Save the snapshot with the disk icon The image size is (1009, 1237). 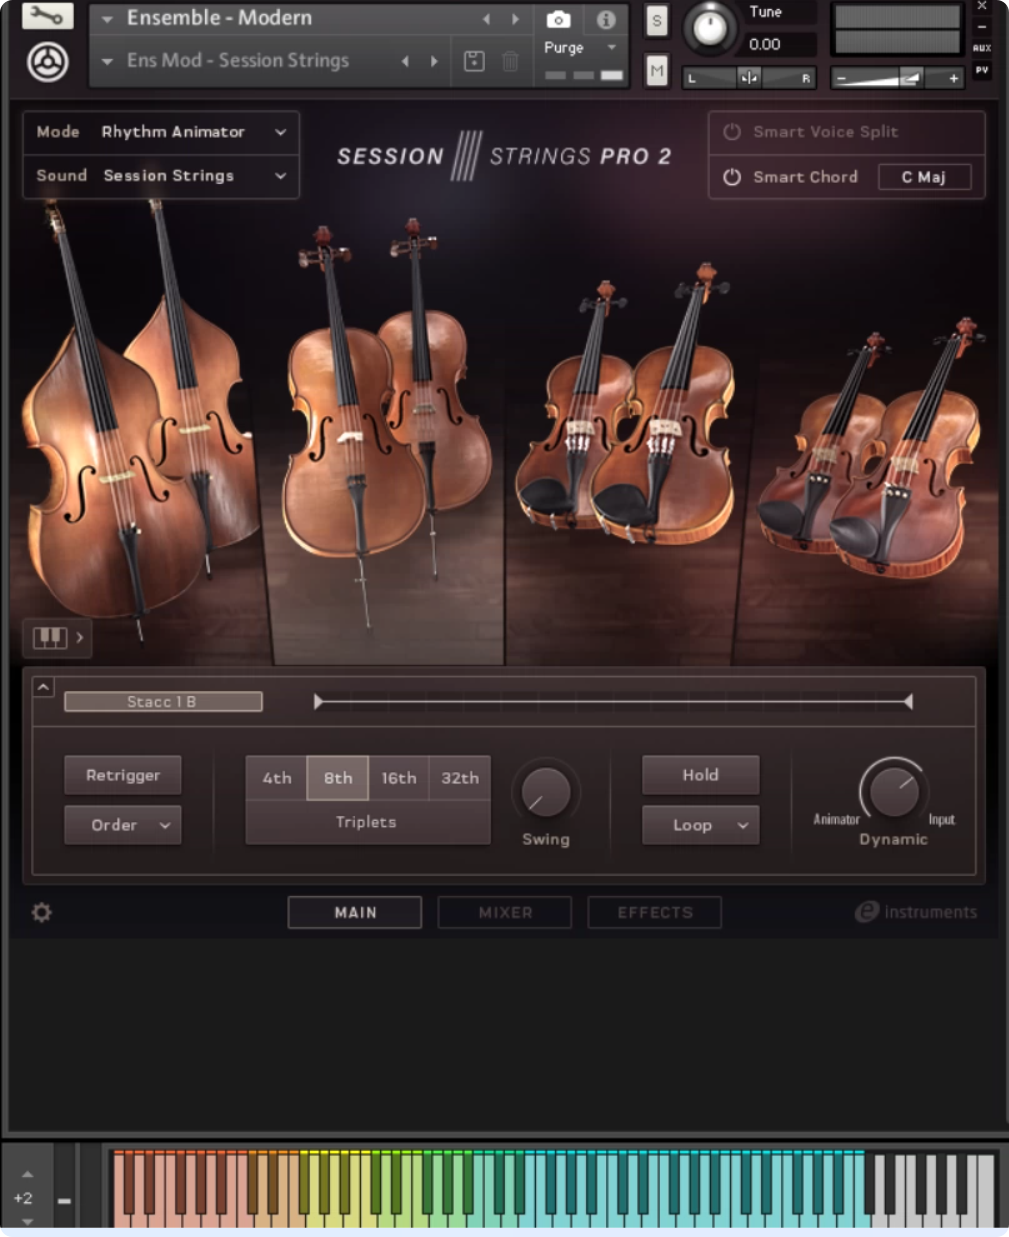click(x=474, y=61)
